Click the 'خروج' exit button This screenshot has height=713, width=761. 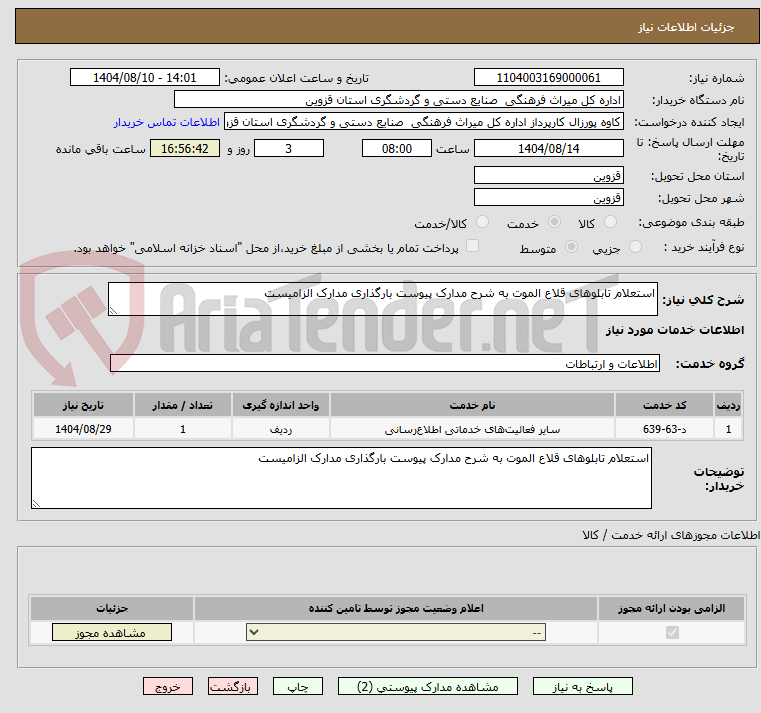coord(168,687)
